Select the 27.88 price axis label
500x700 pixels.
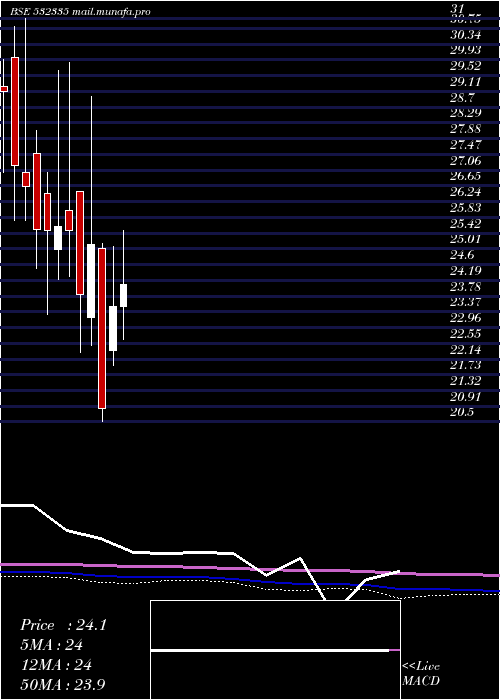(465, 129)
